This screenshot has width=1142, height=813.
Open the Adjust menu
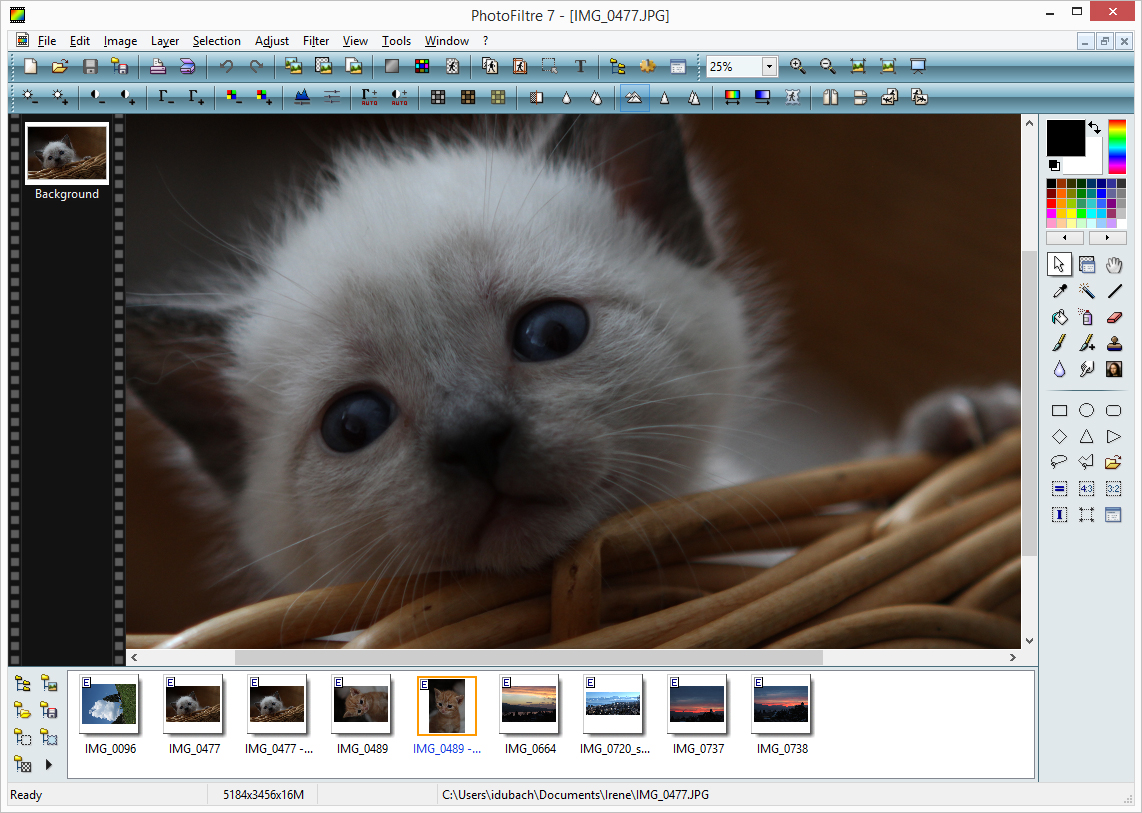click(x=272, y=41)
